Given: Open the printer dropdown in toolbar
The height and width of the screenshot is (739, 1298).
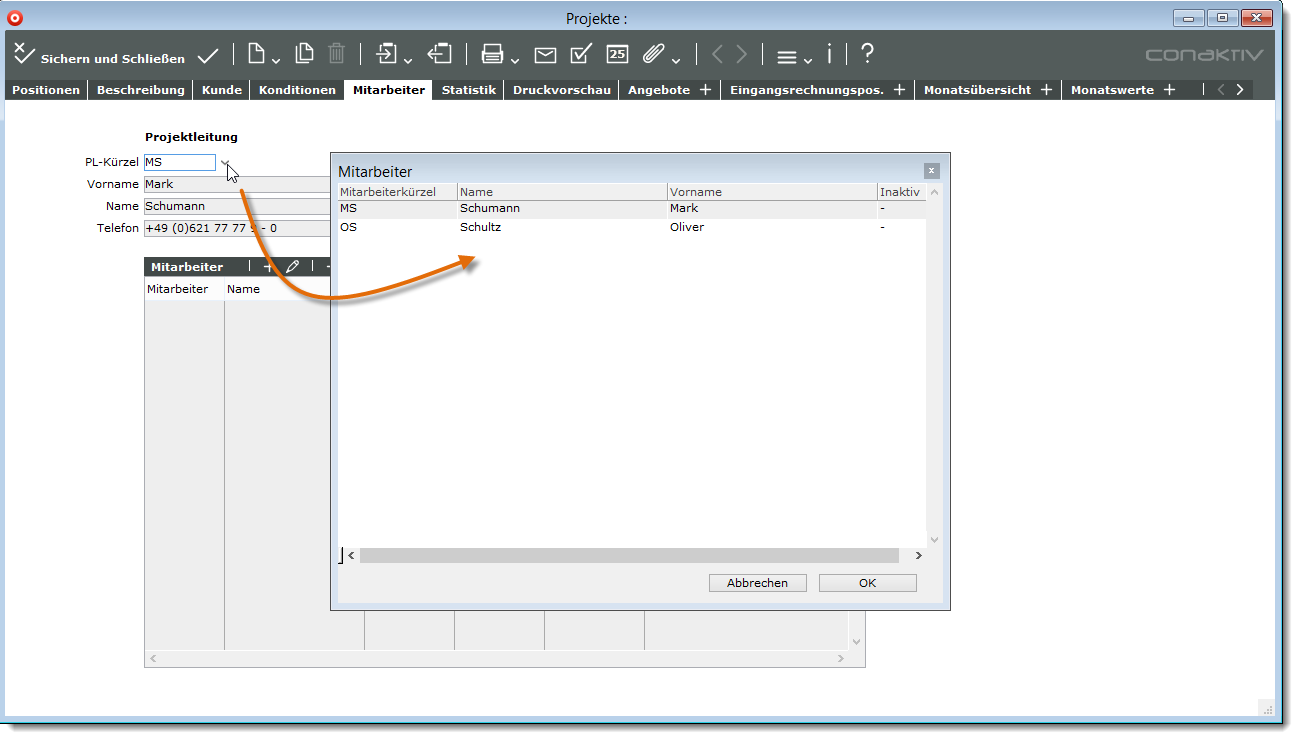Looking at the screenshot, I should click(514, 60).
